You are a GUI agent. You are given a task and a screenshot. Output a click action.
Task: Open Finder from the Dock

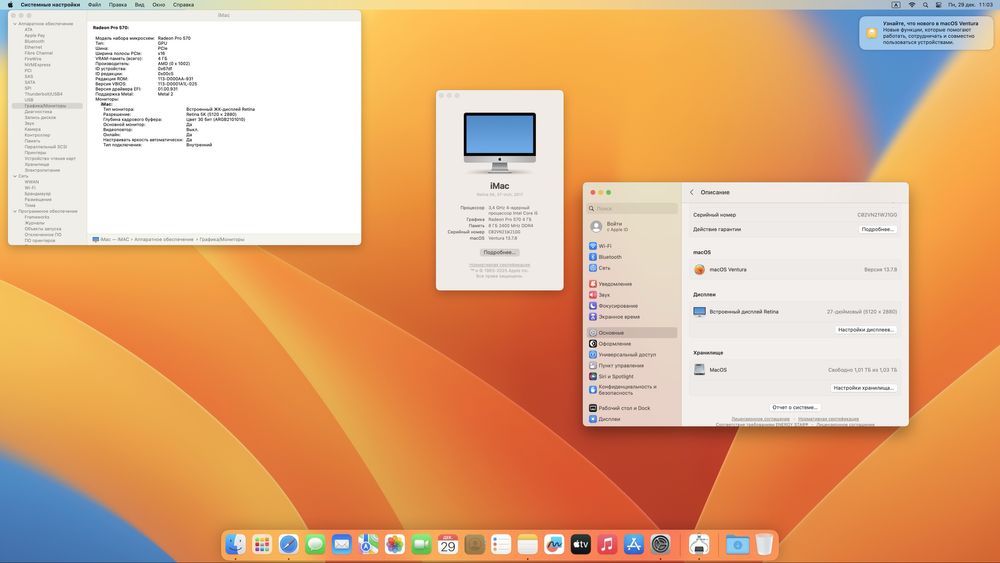235,545
